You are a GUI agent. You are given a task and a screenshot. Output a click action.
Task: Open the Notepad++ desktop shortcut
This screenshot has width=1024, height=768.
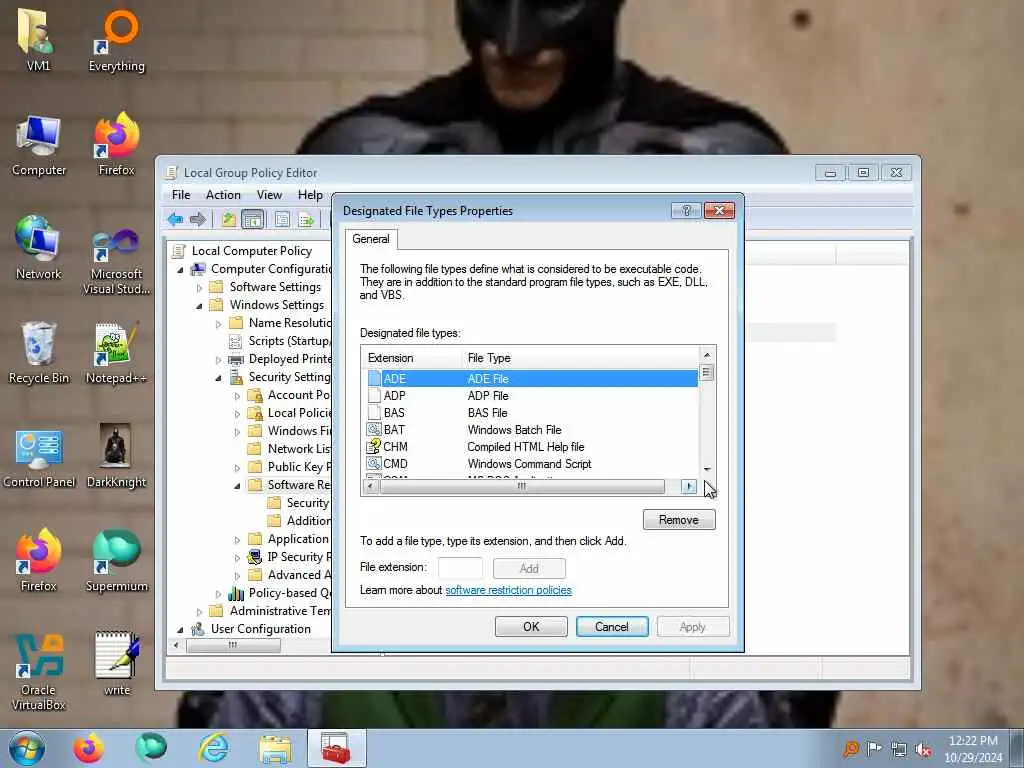click(116, 353)
